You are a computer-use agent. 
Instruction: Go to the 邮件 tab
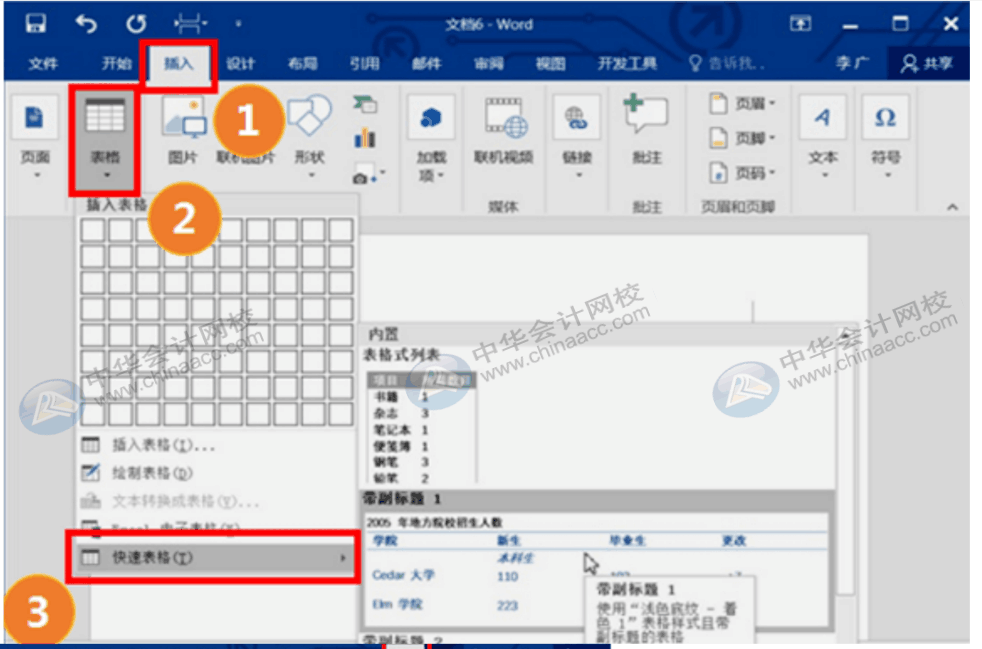(x=426, y=63)
